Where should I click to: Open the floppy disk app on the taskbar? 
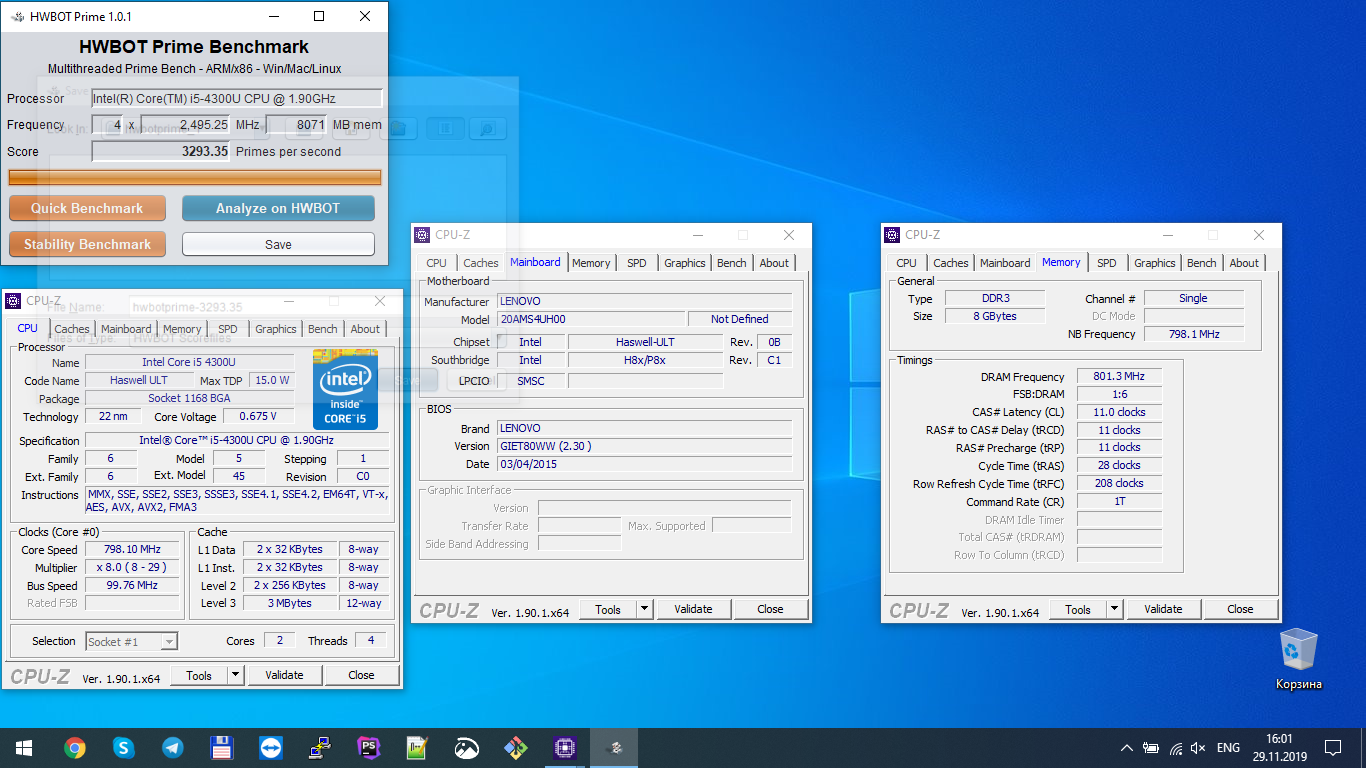pyautogui.click(x=221, y=747)
